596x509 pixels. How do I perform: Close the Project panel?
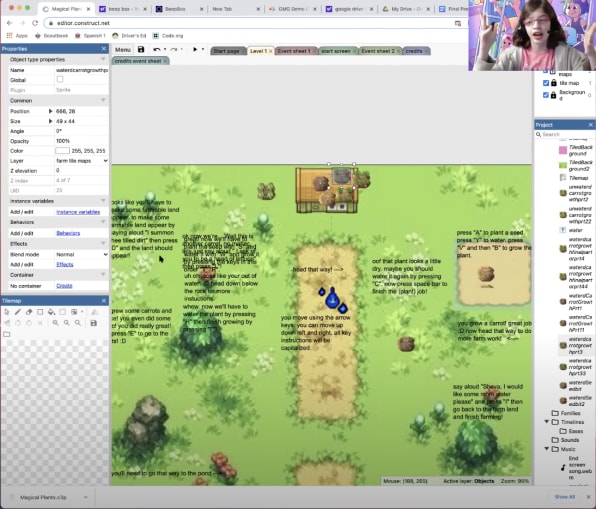(x=590, y=125)
